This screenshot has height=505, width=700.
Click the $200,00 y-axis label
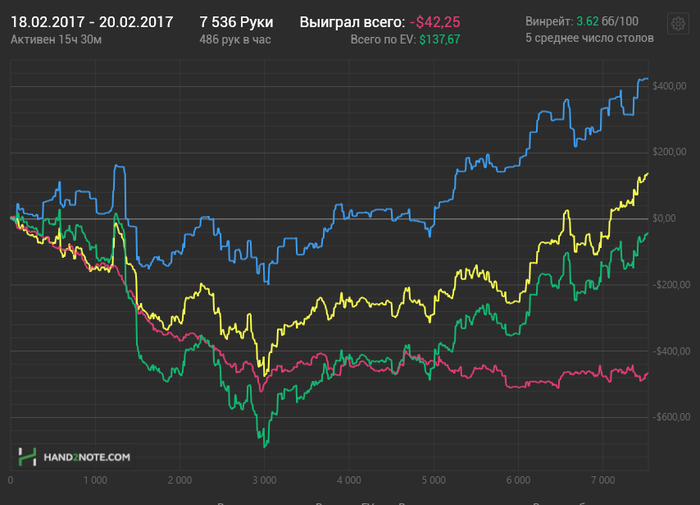tap(669, 152)
